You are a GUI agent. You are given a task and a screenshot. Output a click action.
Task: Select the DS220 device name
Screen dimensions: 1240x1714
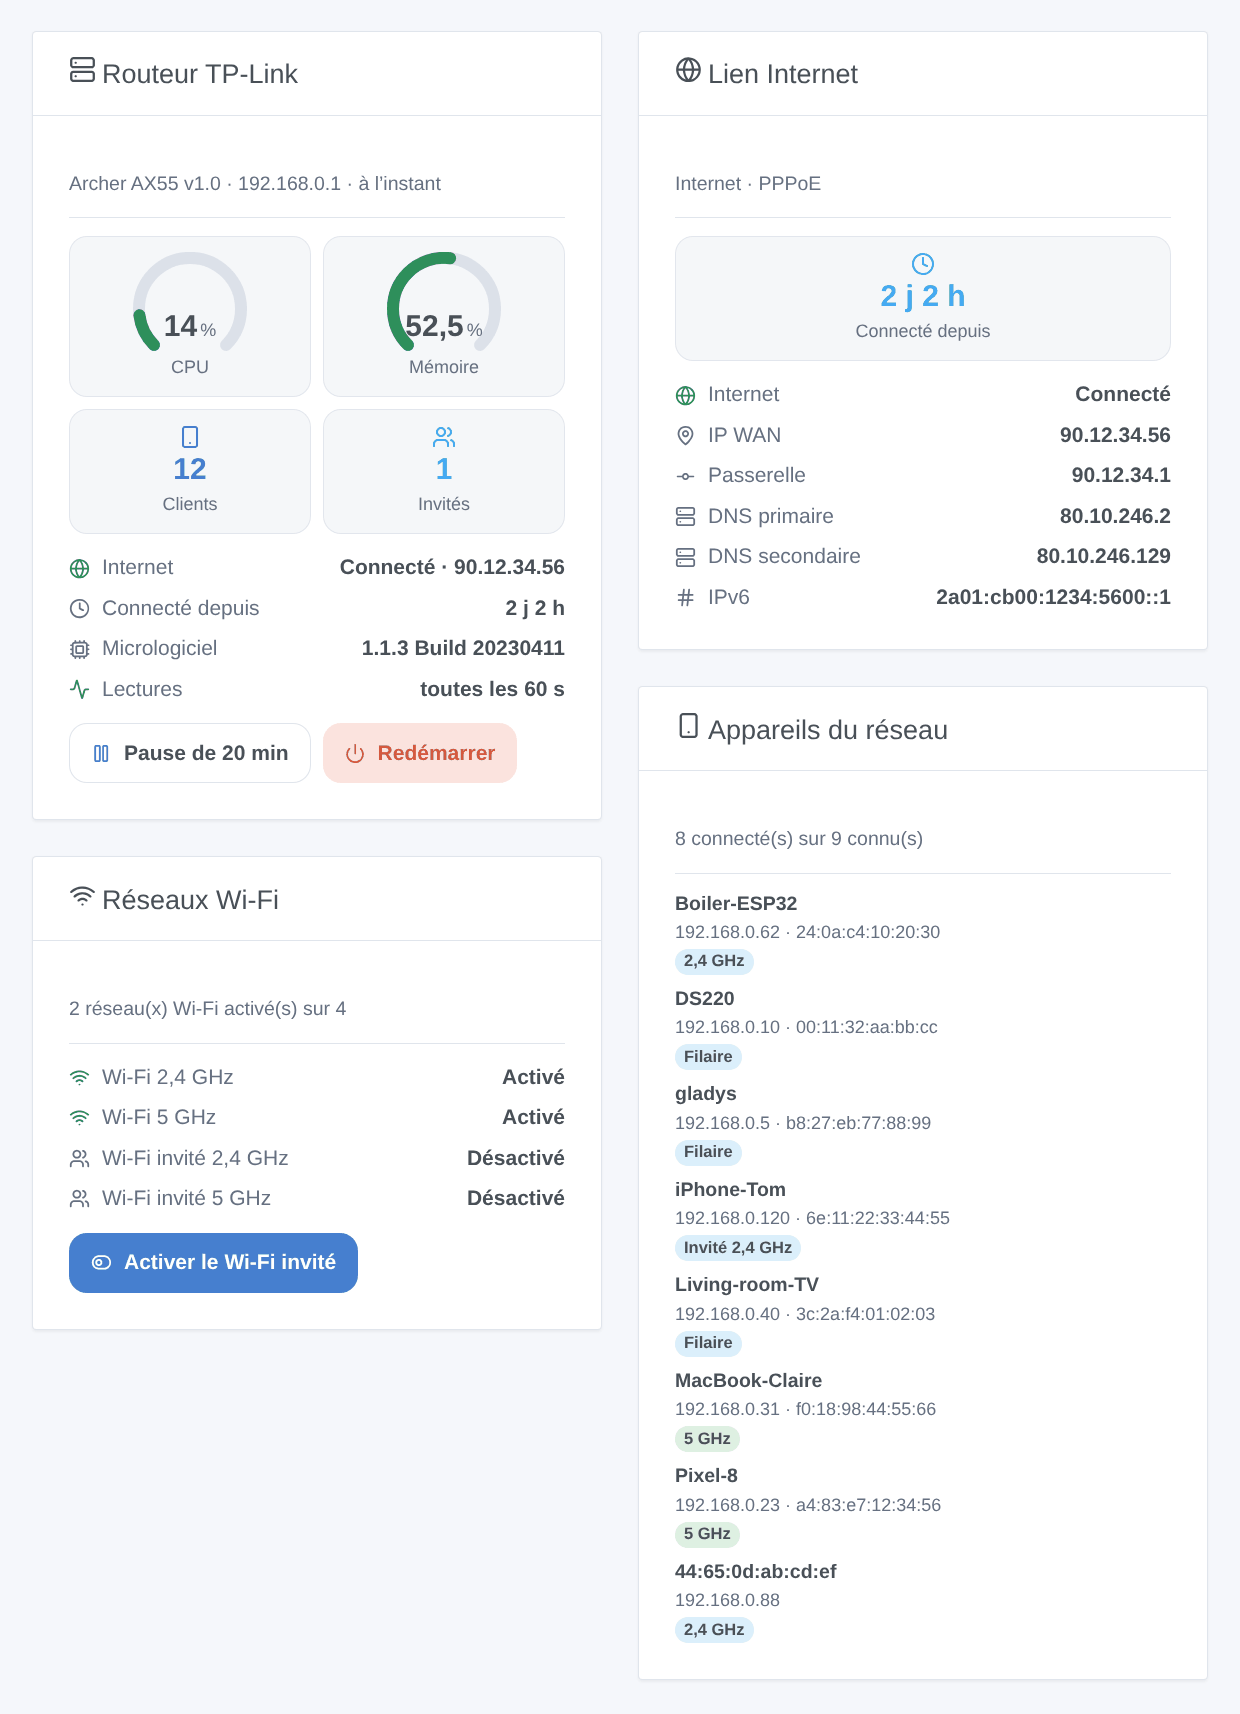coord(705,998)
